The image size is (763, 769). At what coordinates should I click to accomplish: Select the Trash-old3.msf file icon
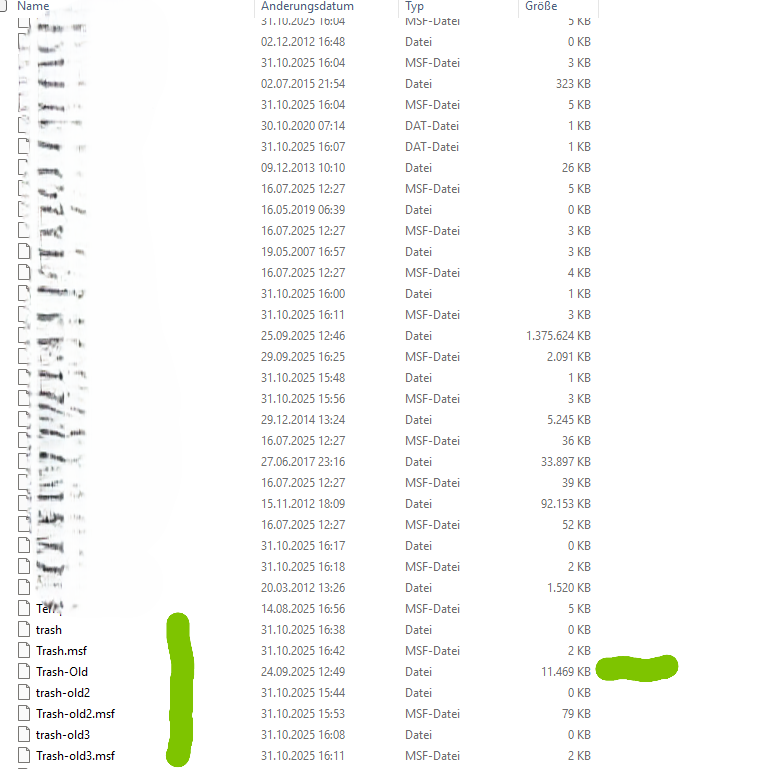24,755
